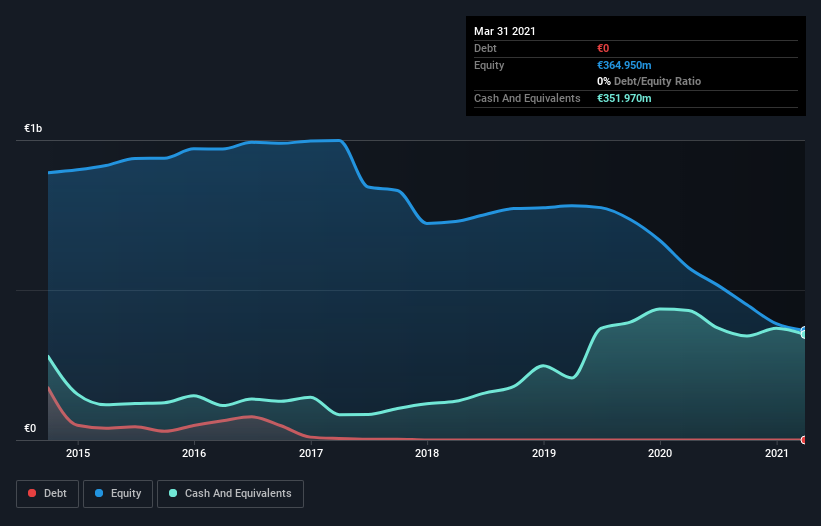The width and height of the screenshot is (821, 526).
Task: Click the 2018 x-axis label
Action: 427,453
